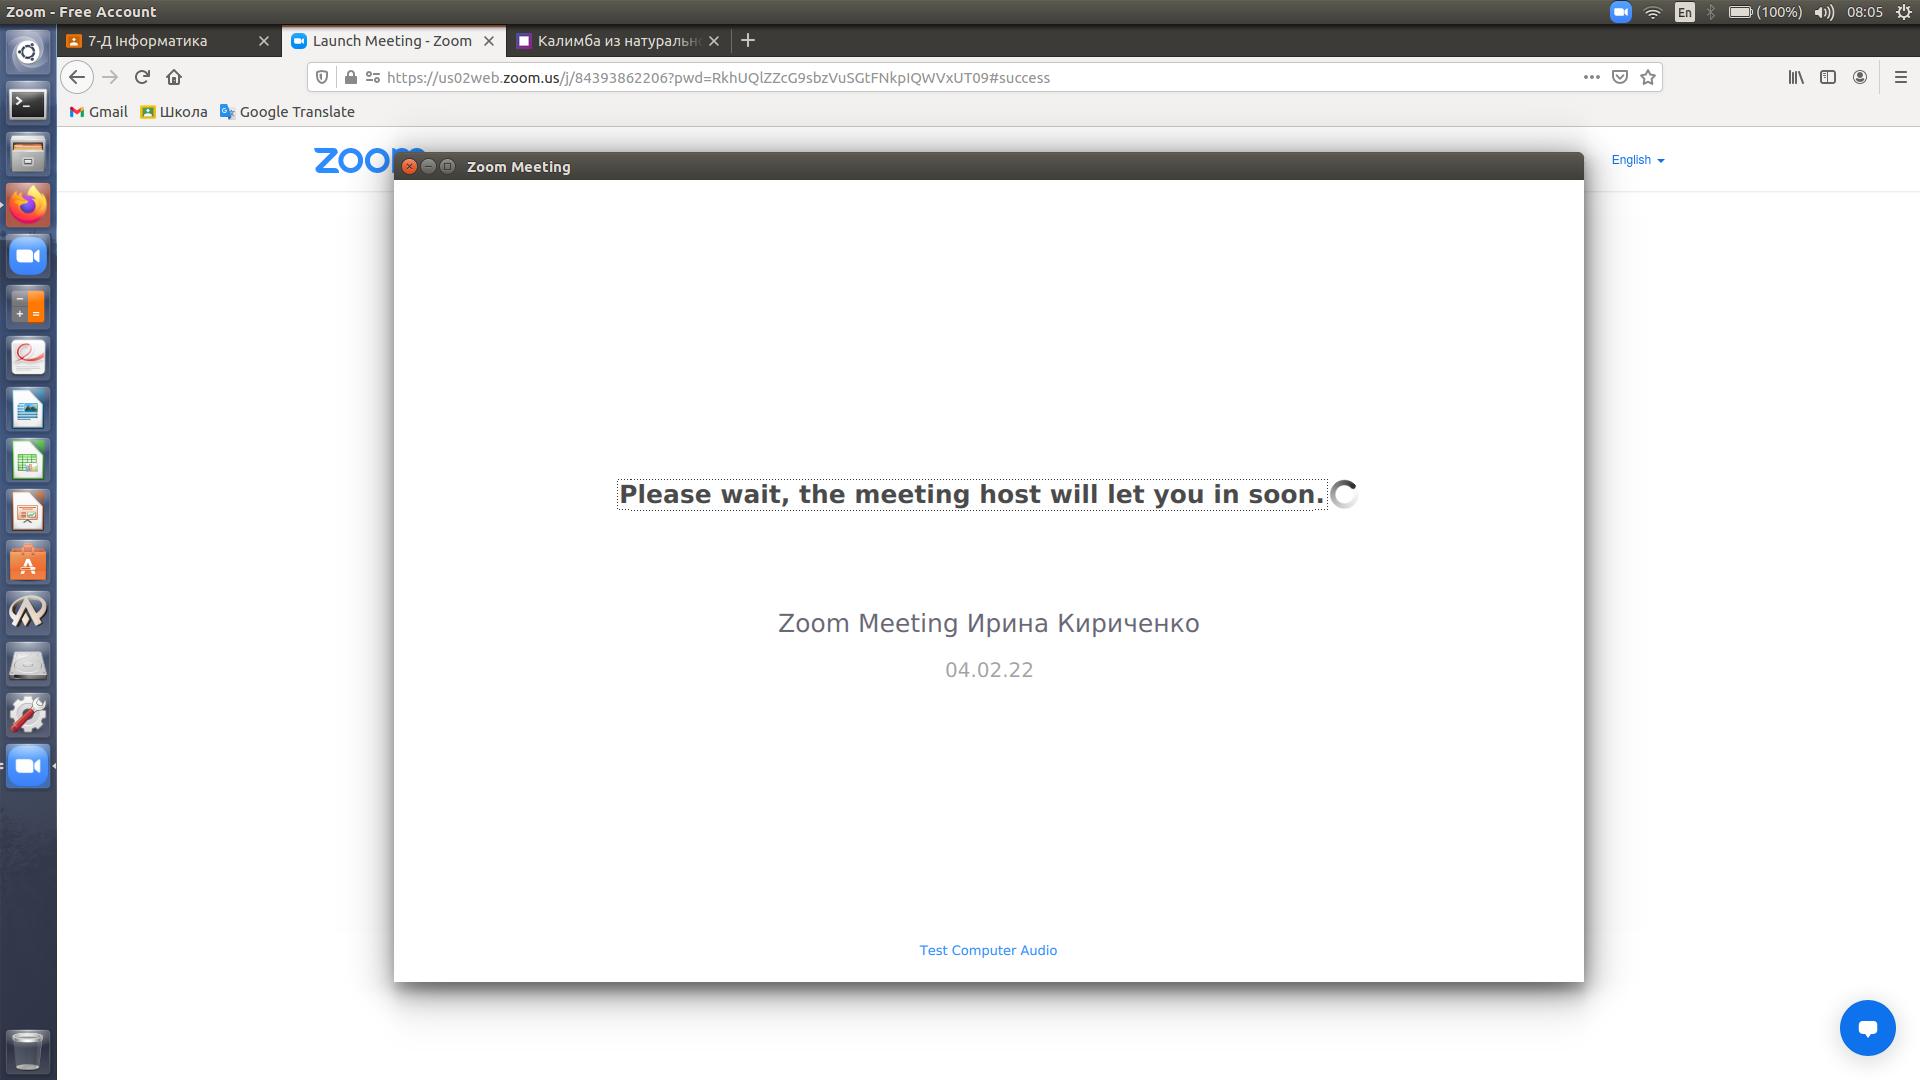Expand the English language dropdown
This screenshot has height=1080, width=1920.
(1637, 160)
